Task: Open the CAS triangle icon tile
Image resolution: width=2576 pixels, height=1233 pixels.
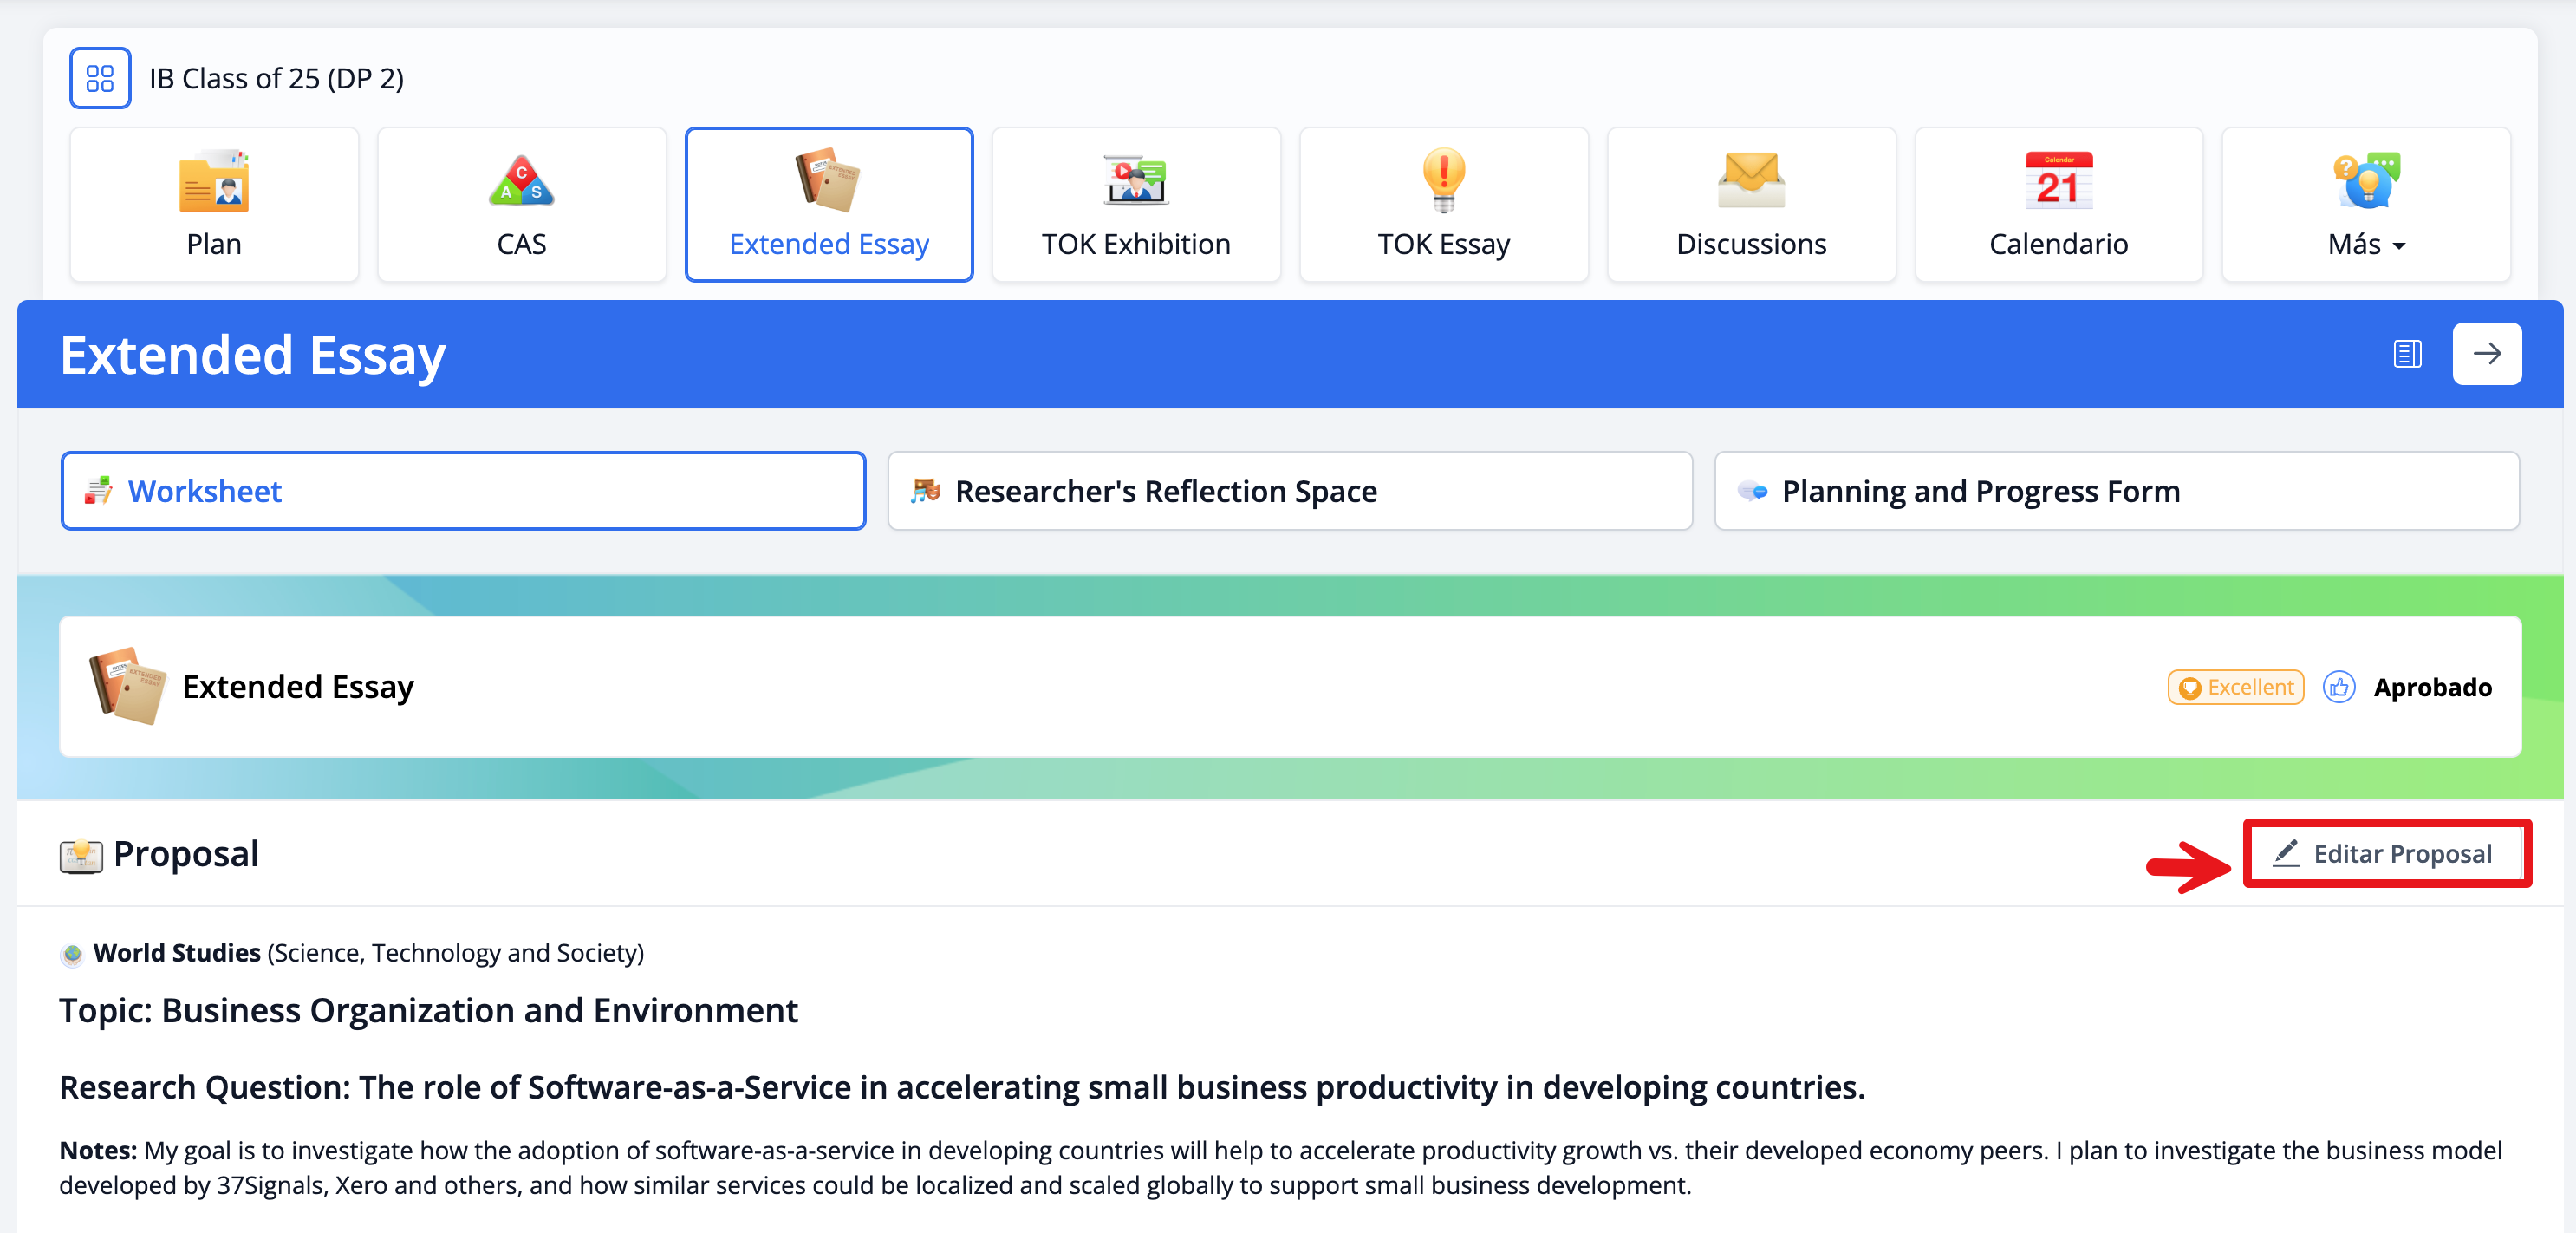Action: tap(521, 204)
